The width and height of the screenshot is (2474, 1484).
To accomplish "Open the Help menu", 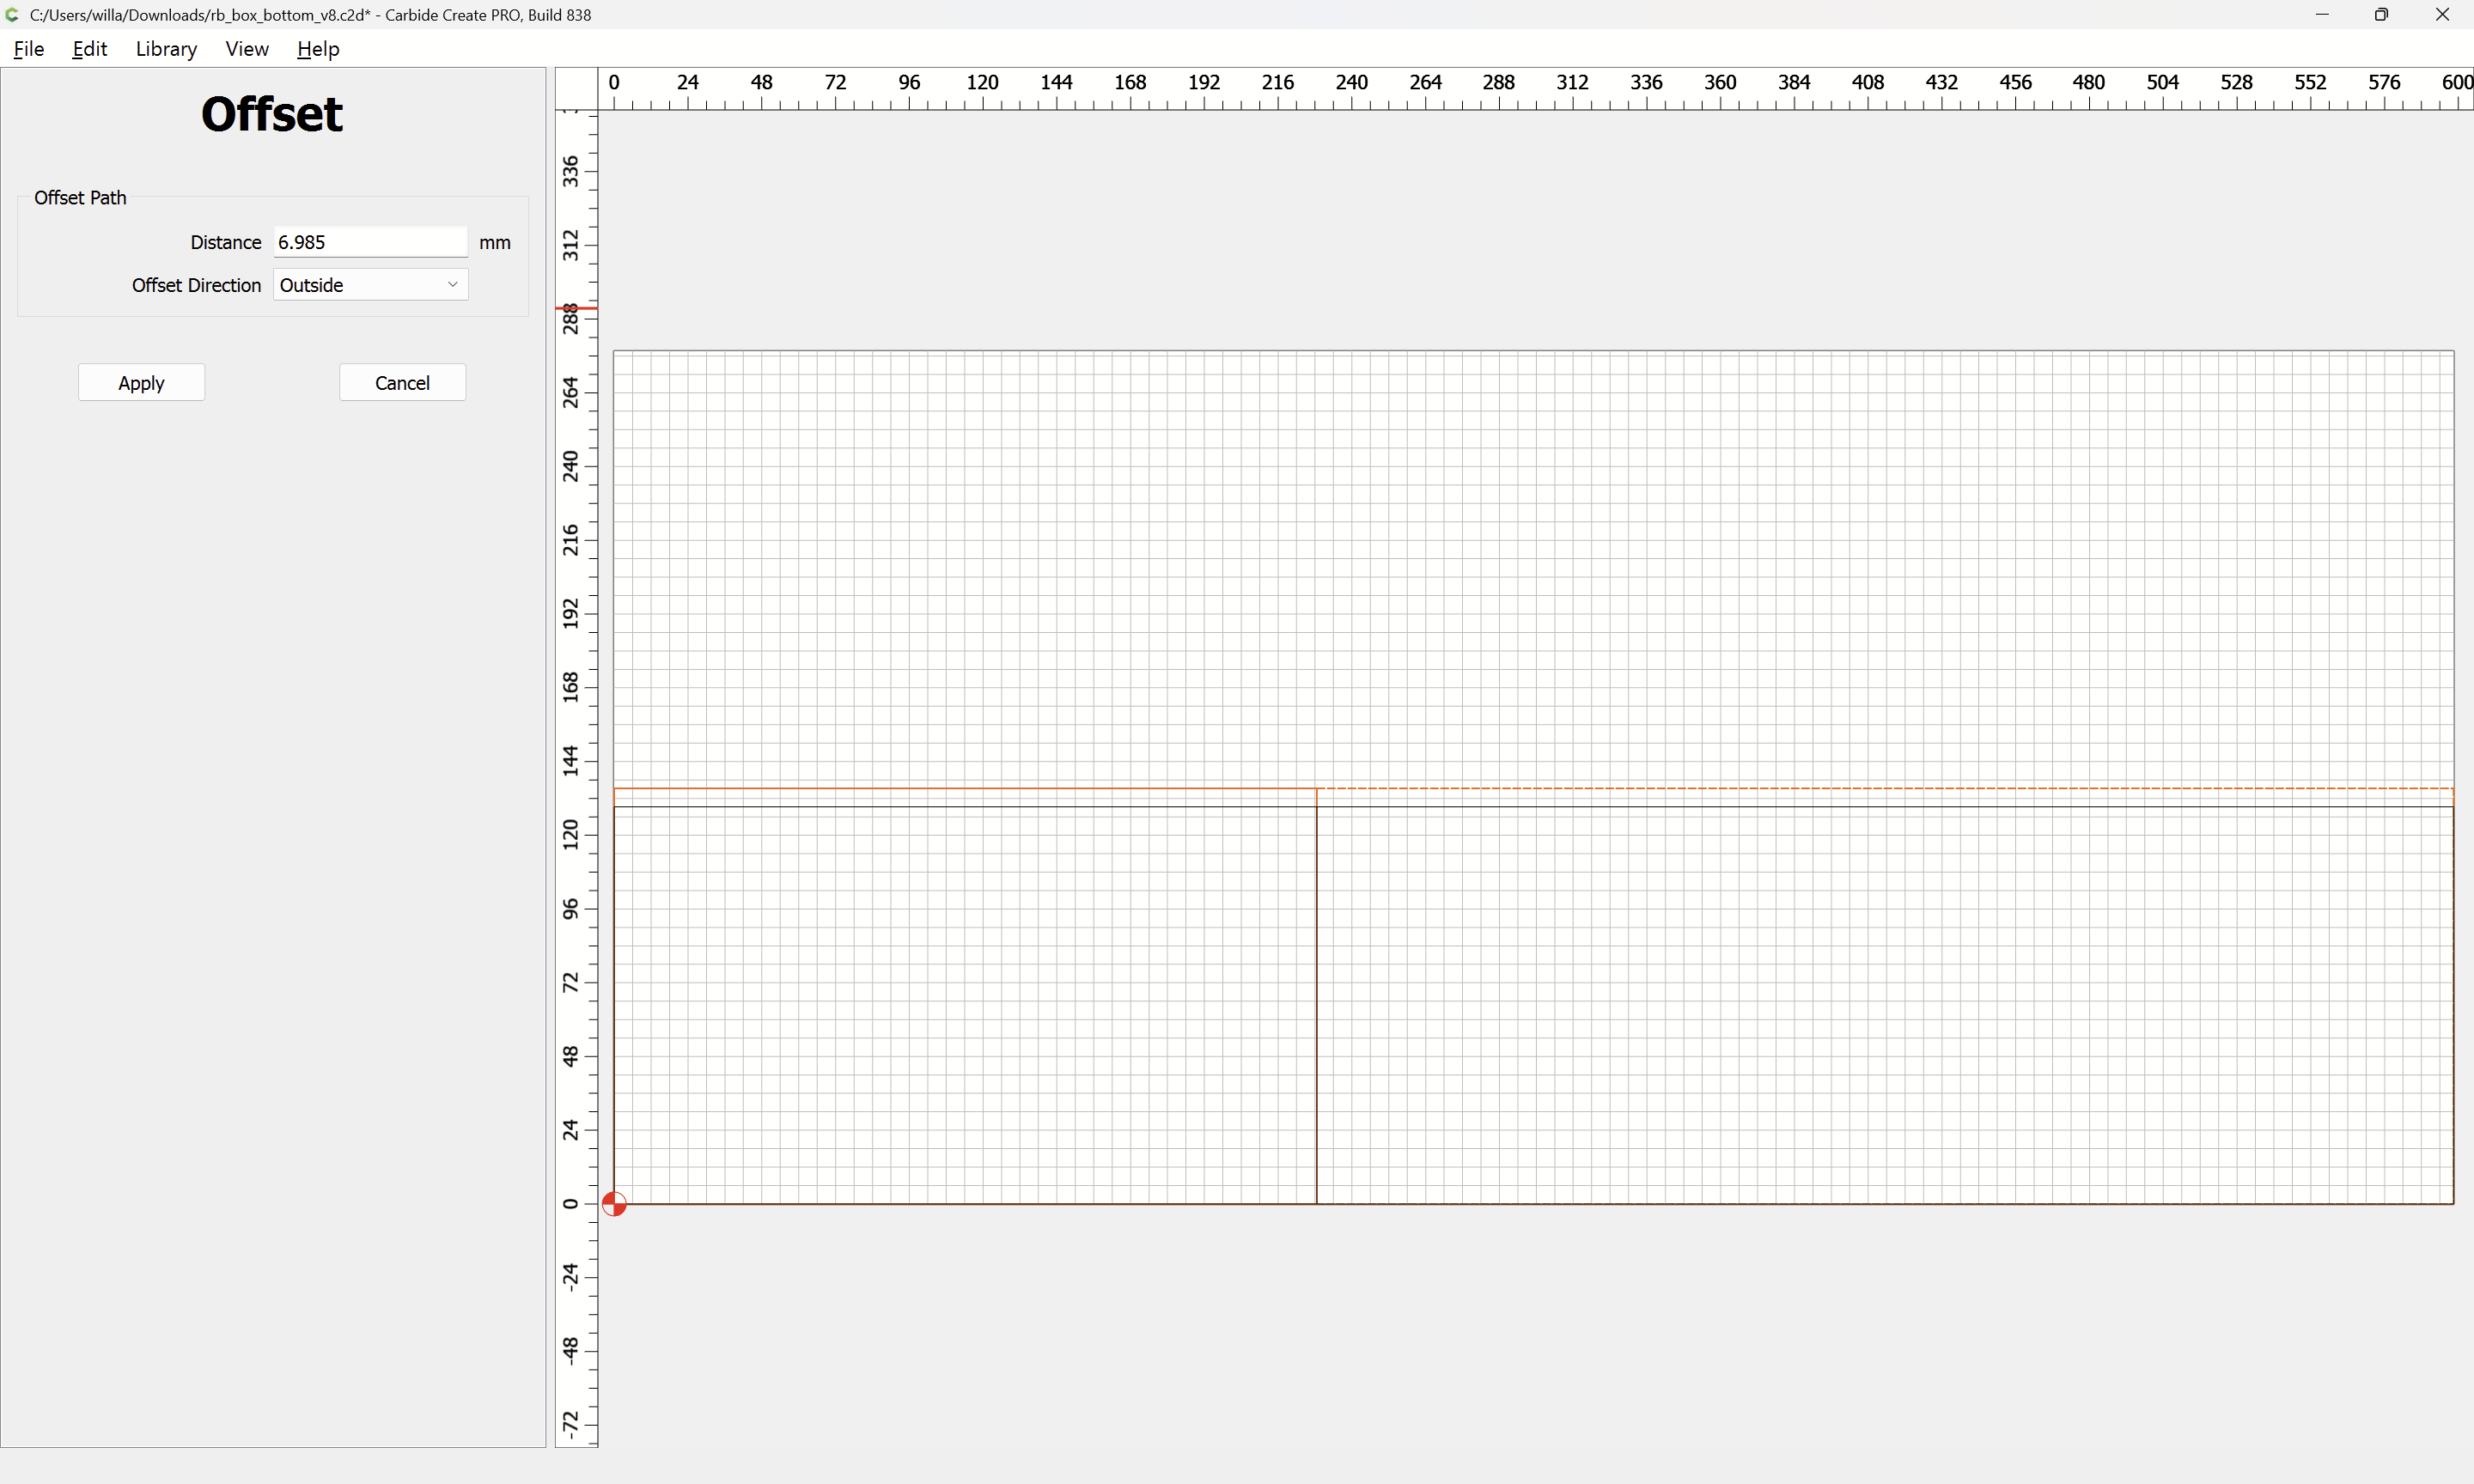I will coord(318,49).
